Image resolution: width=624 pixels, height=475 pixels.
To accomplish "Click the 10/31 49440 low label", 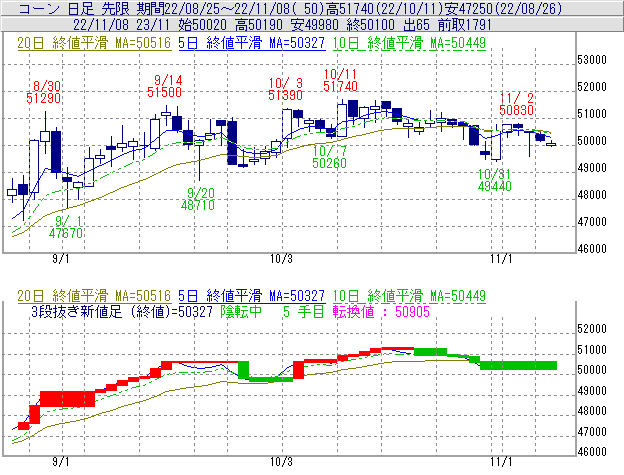I will (x=495, y=180).
